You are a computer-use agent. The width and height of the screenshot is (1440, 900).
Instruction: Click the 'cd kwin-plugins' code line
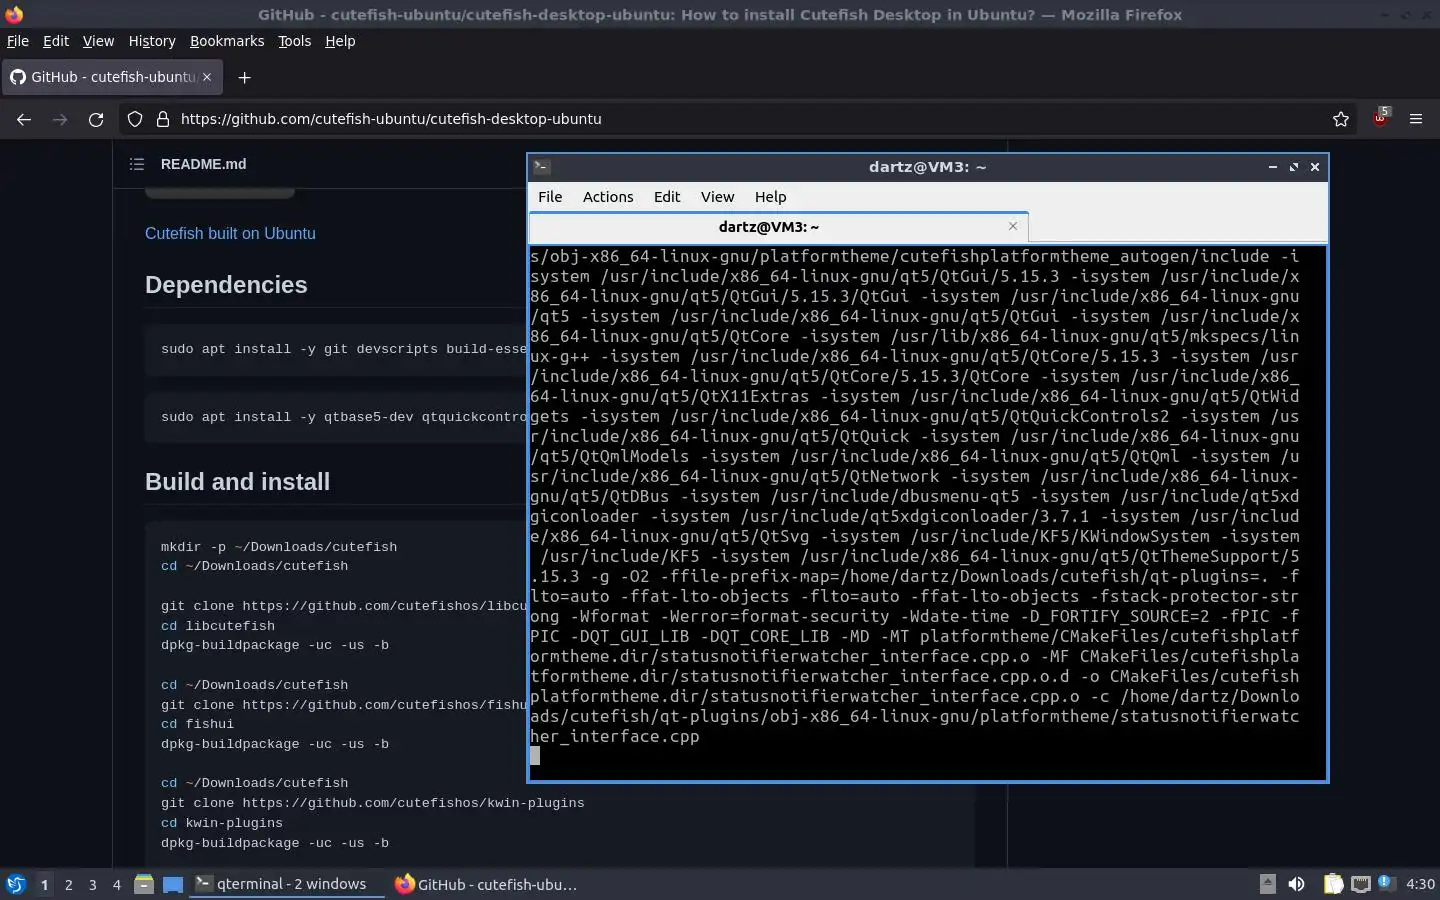[222, 823]
